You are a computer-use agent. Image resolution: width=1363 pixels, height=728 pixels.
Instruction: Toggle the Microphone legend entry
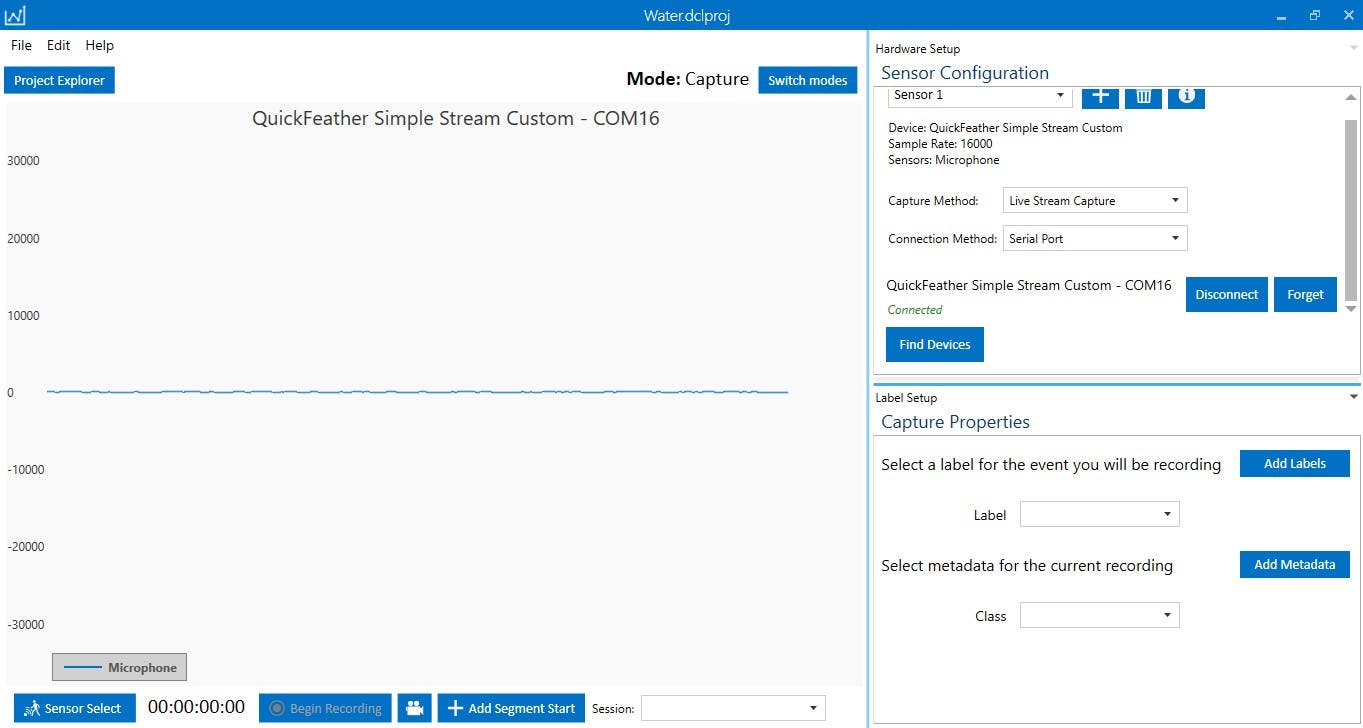click(119, 667)
